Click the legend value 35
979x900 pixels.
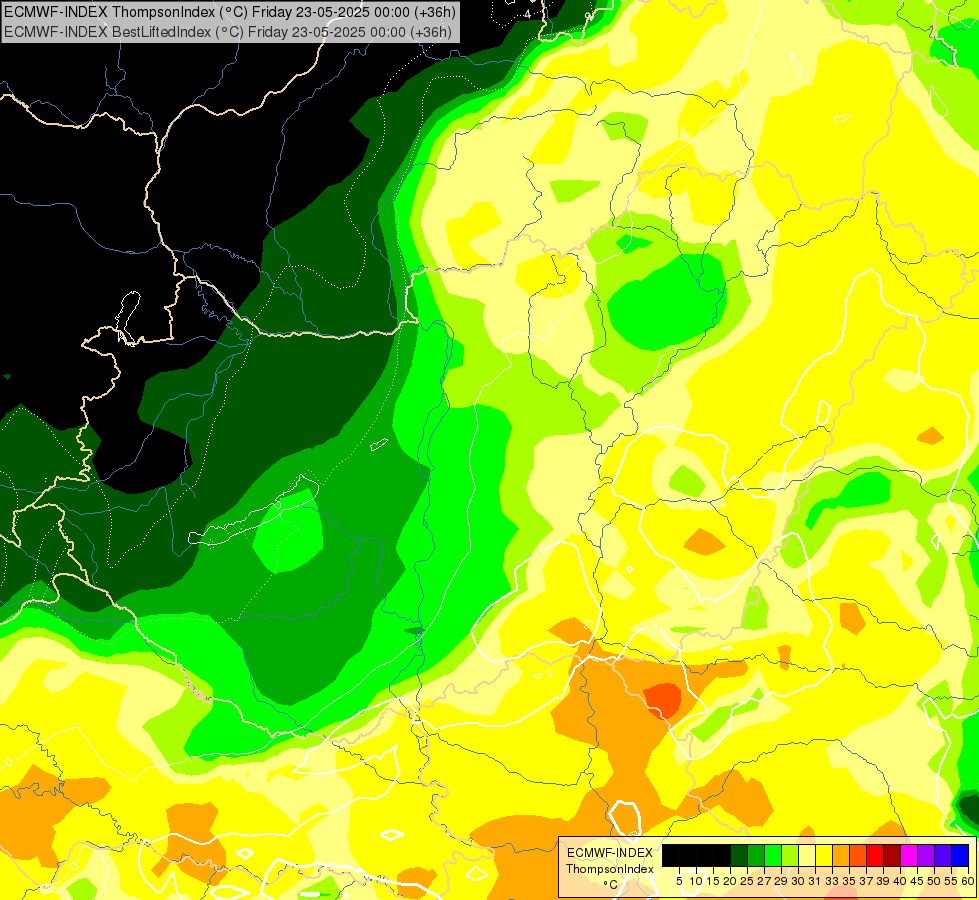click(x=849, y=881)
